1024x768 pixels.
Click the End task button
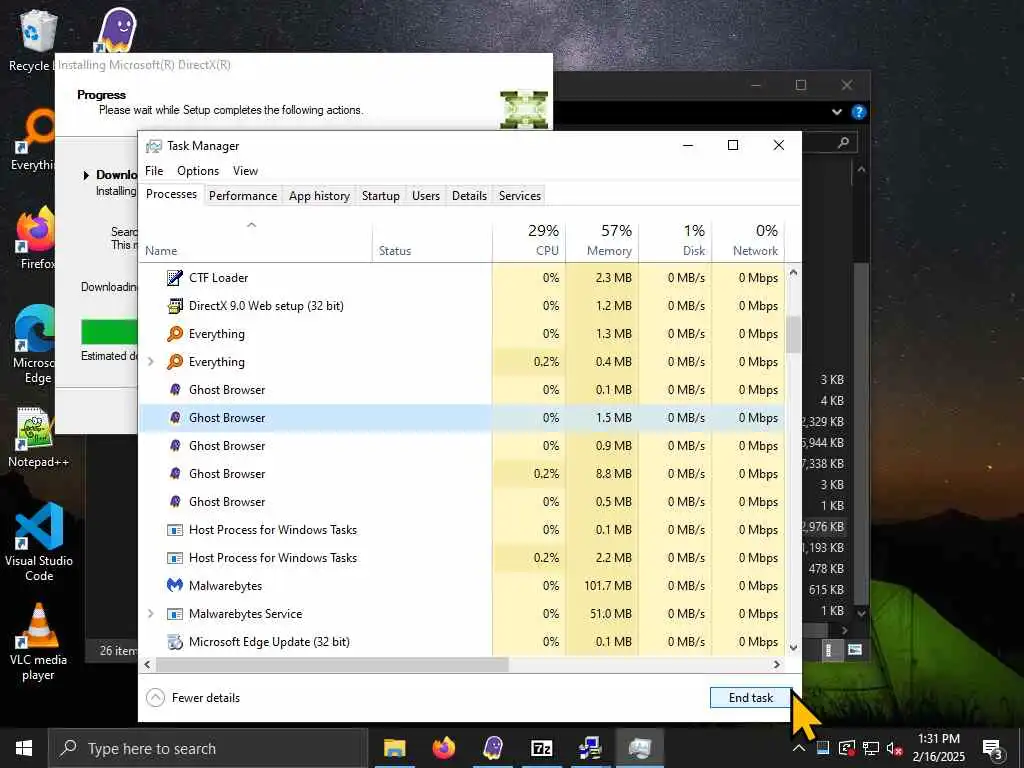pos(751,697)
